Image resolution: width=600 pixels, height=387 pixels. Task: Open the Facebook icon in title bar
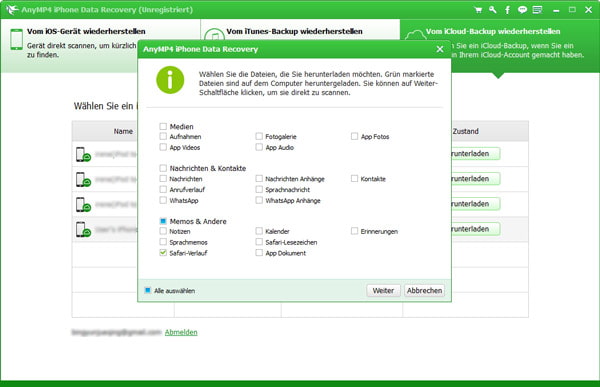pos(507,10)
